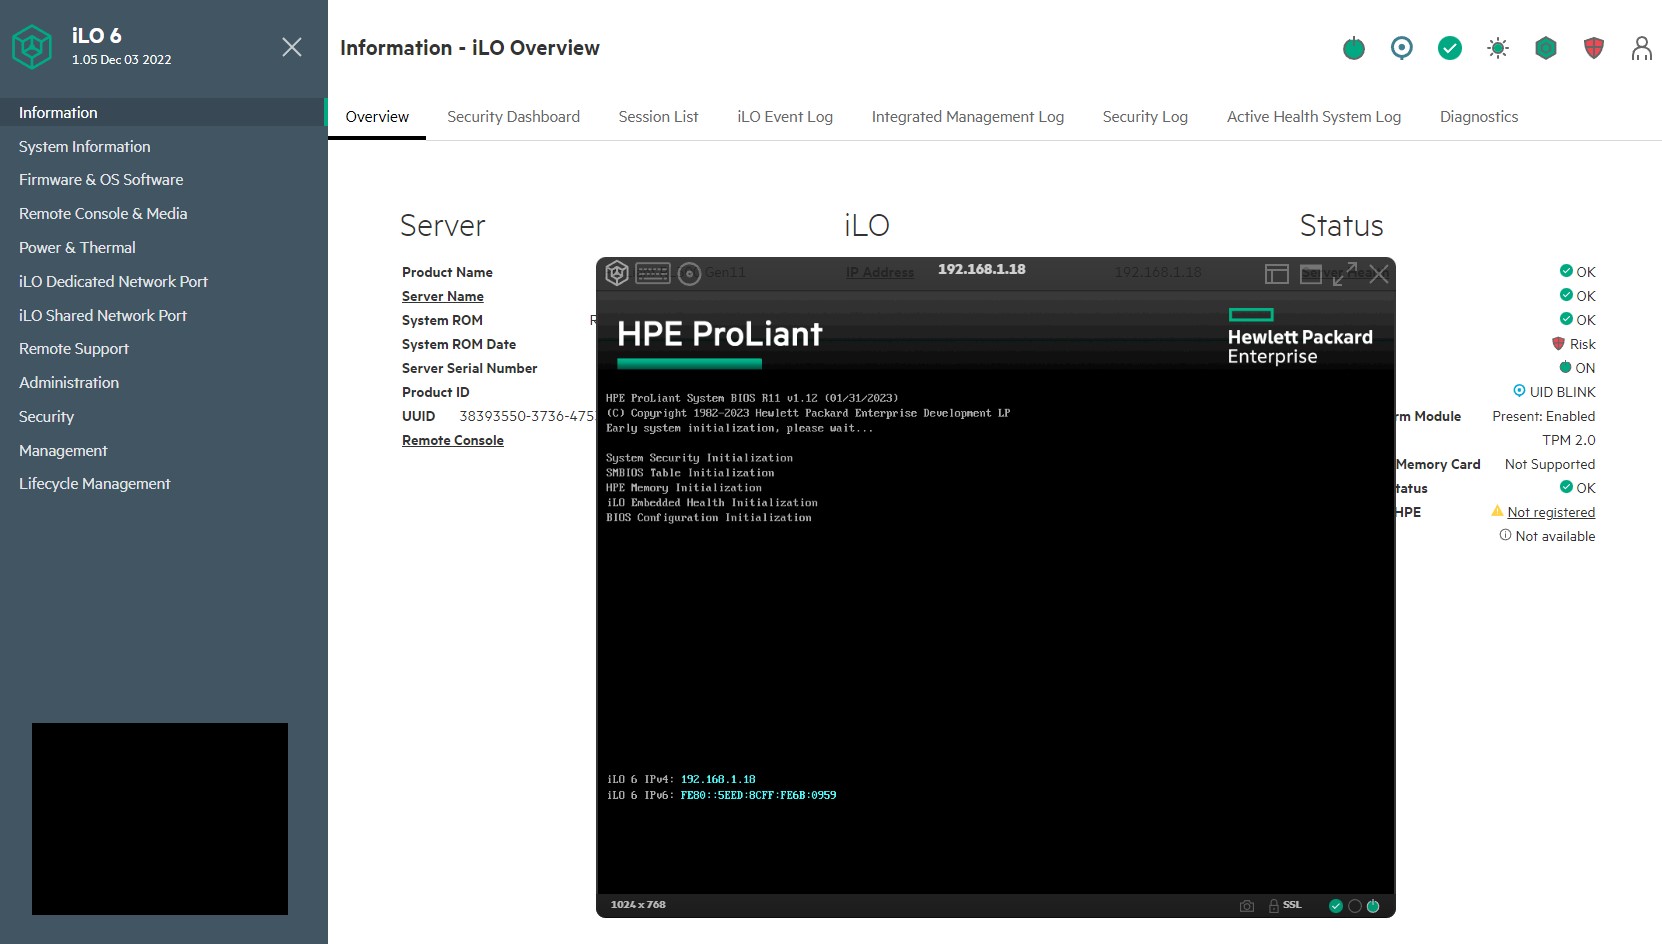1662x944 pixels.
Task: Click the black console thumbnail in sidebar
Action: coord(160,819)
